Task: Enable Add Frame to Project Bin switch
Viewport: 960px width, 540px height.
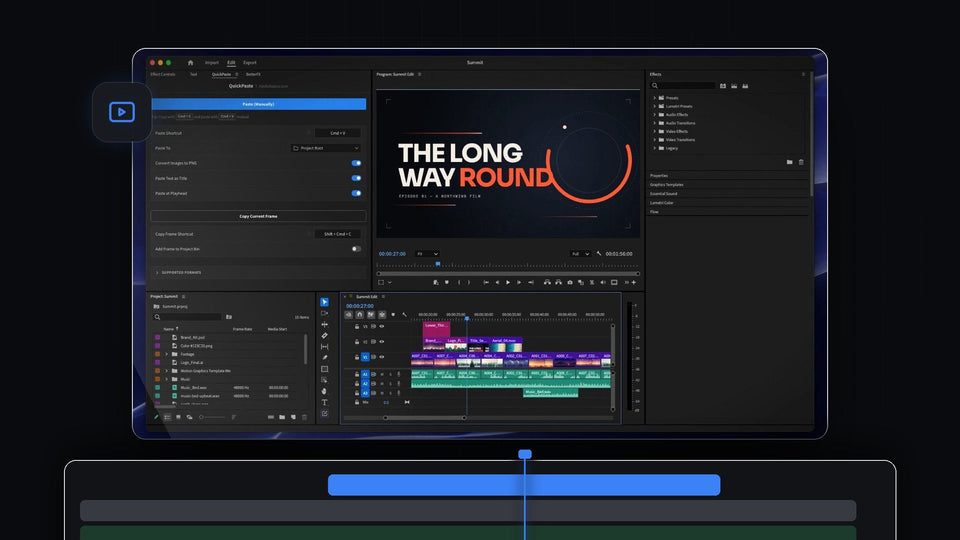Action: click(356, 249)
